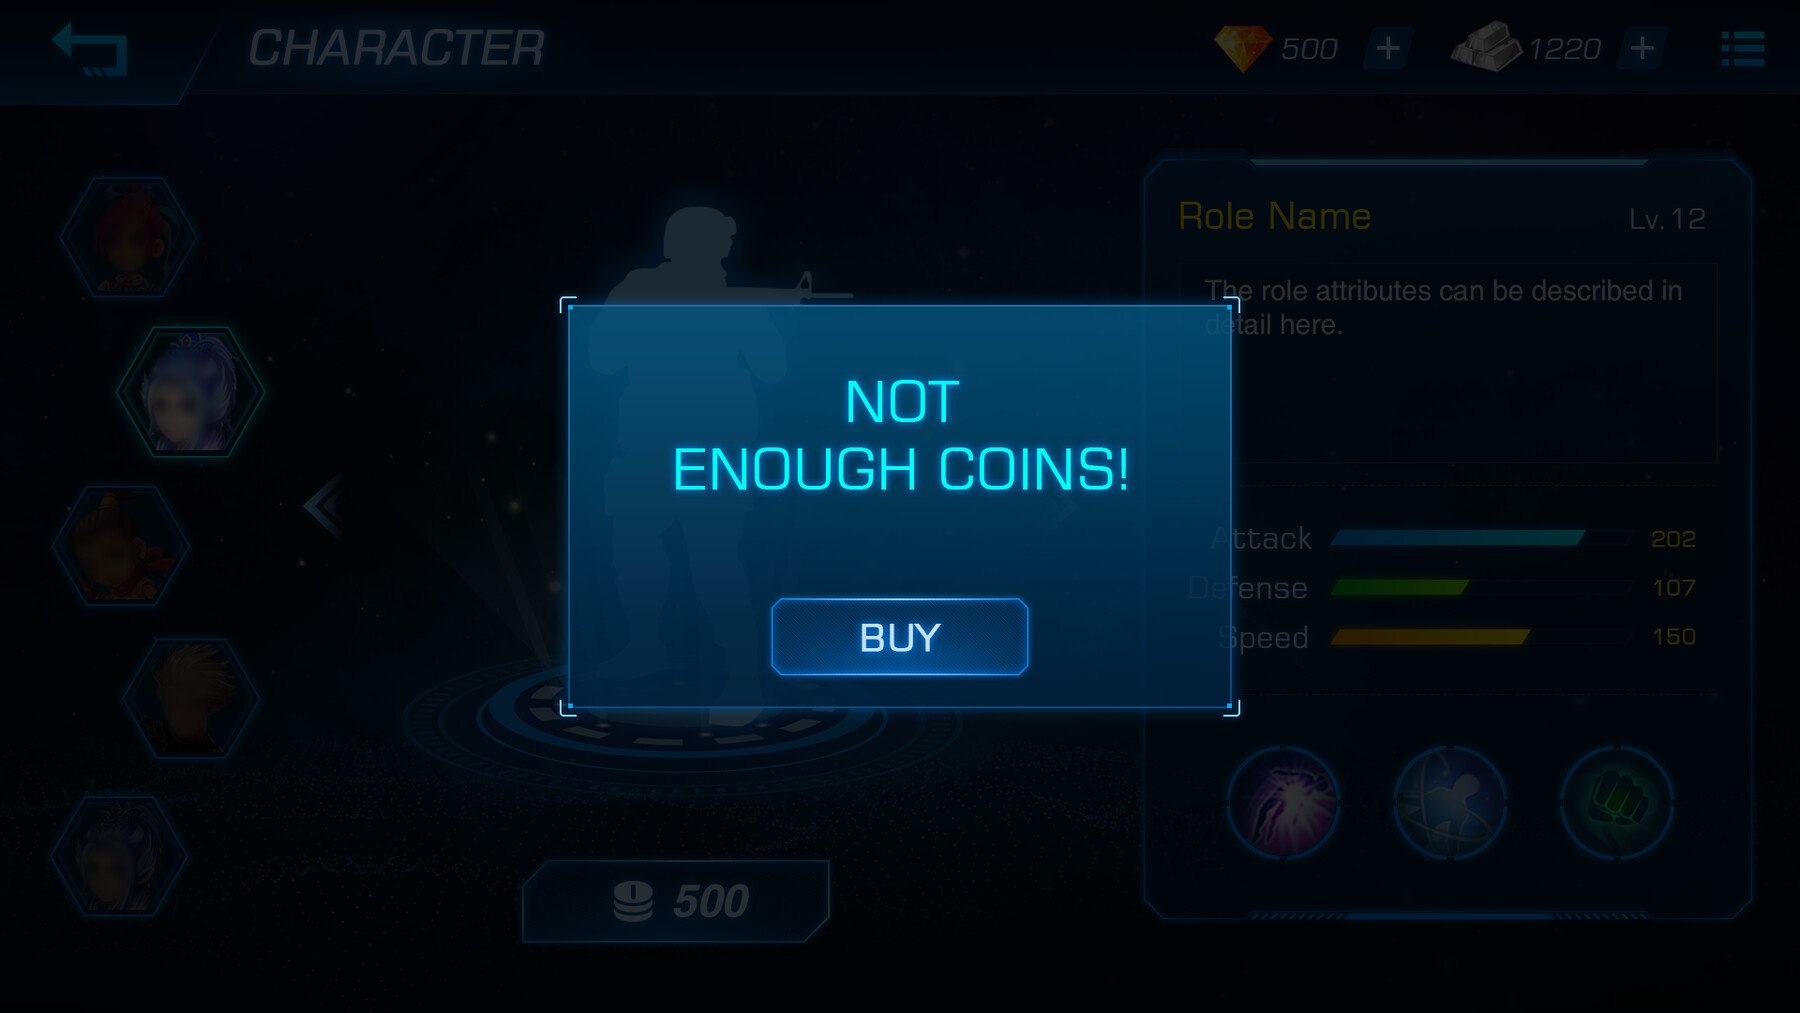Image resolution: width=1800 pixels, height=1013 pixels.
Task: Add more gems with the plus button
Action: tap(1388, 48)
